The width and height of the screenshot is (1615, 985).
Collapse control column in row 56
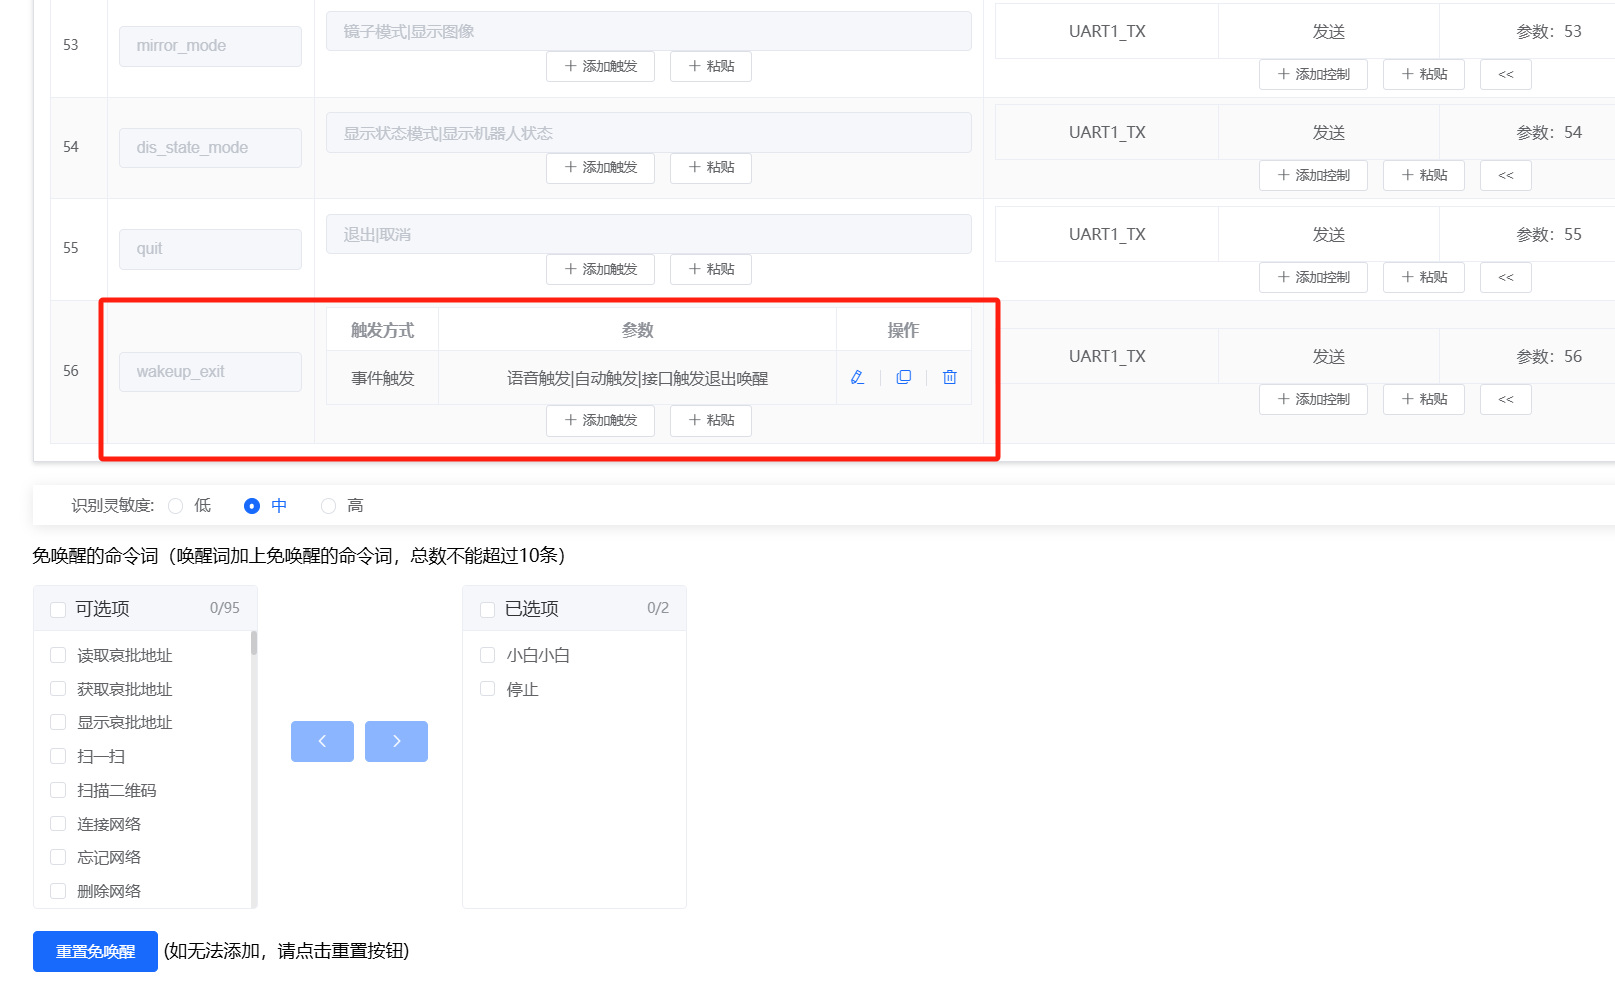pos(1506,399)
